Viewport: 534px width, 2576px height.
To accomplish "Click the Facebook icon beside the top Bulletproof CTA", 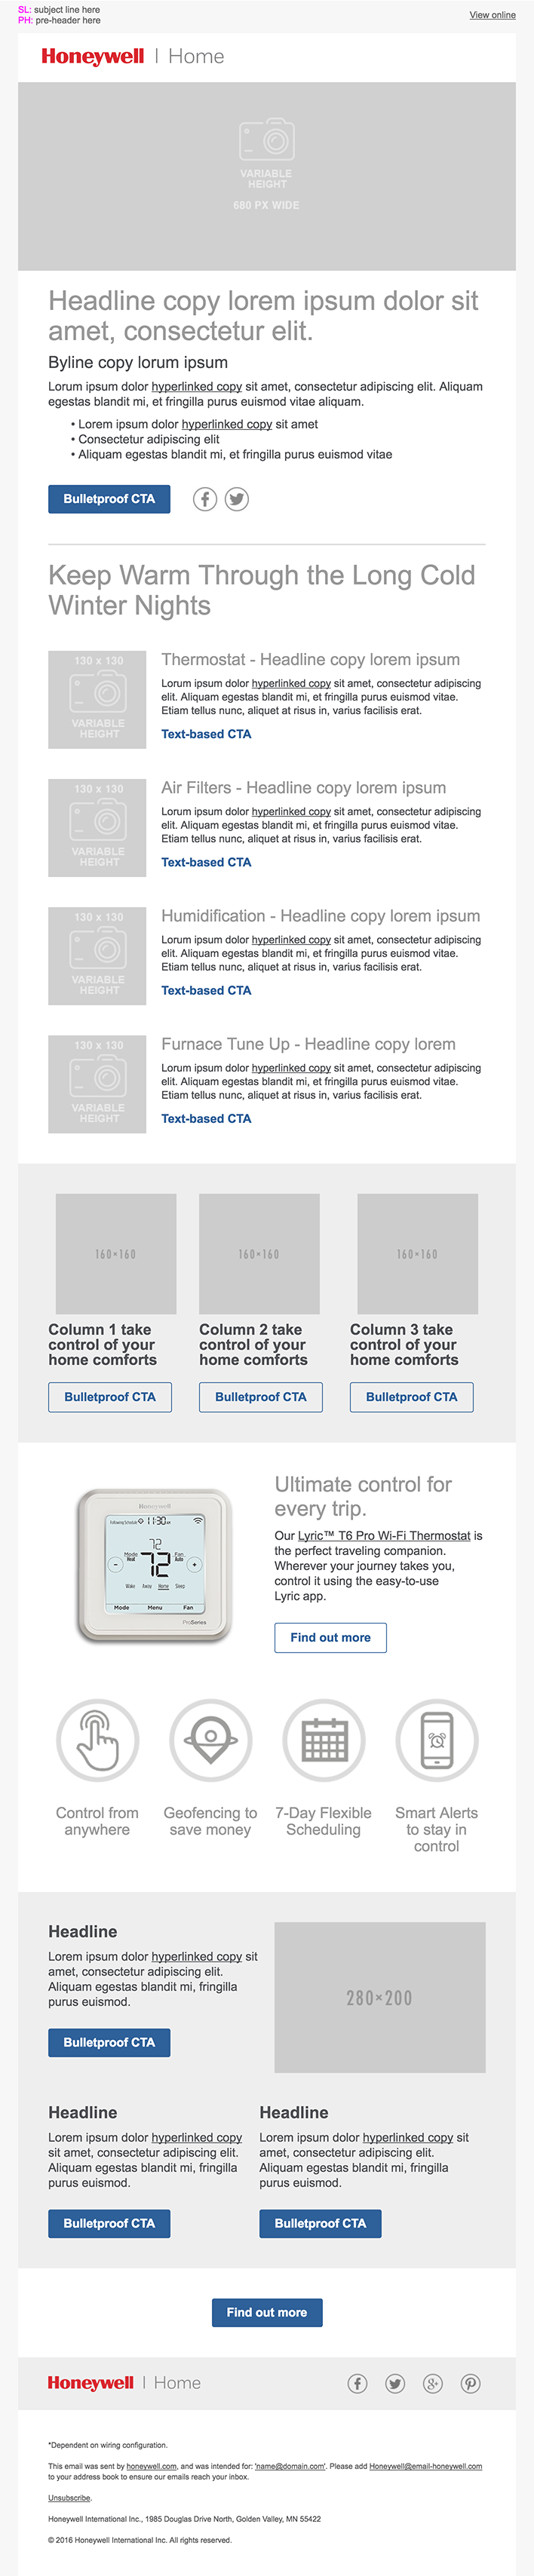I will click(205, 499).
